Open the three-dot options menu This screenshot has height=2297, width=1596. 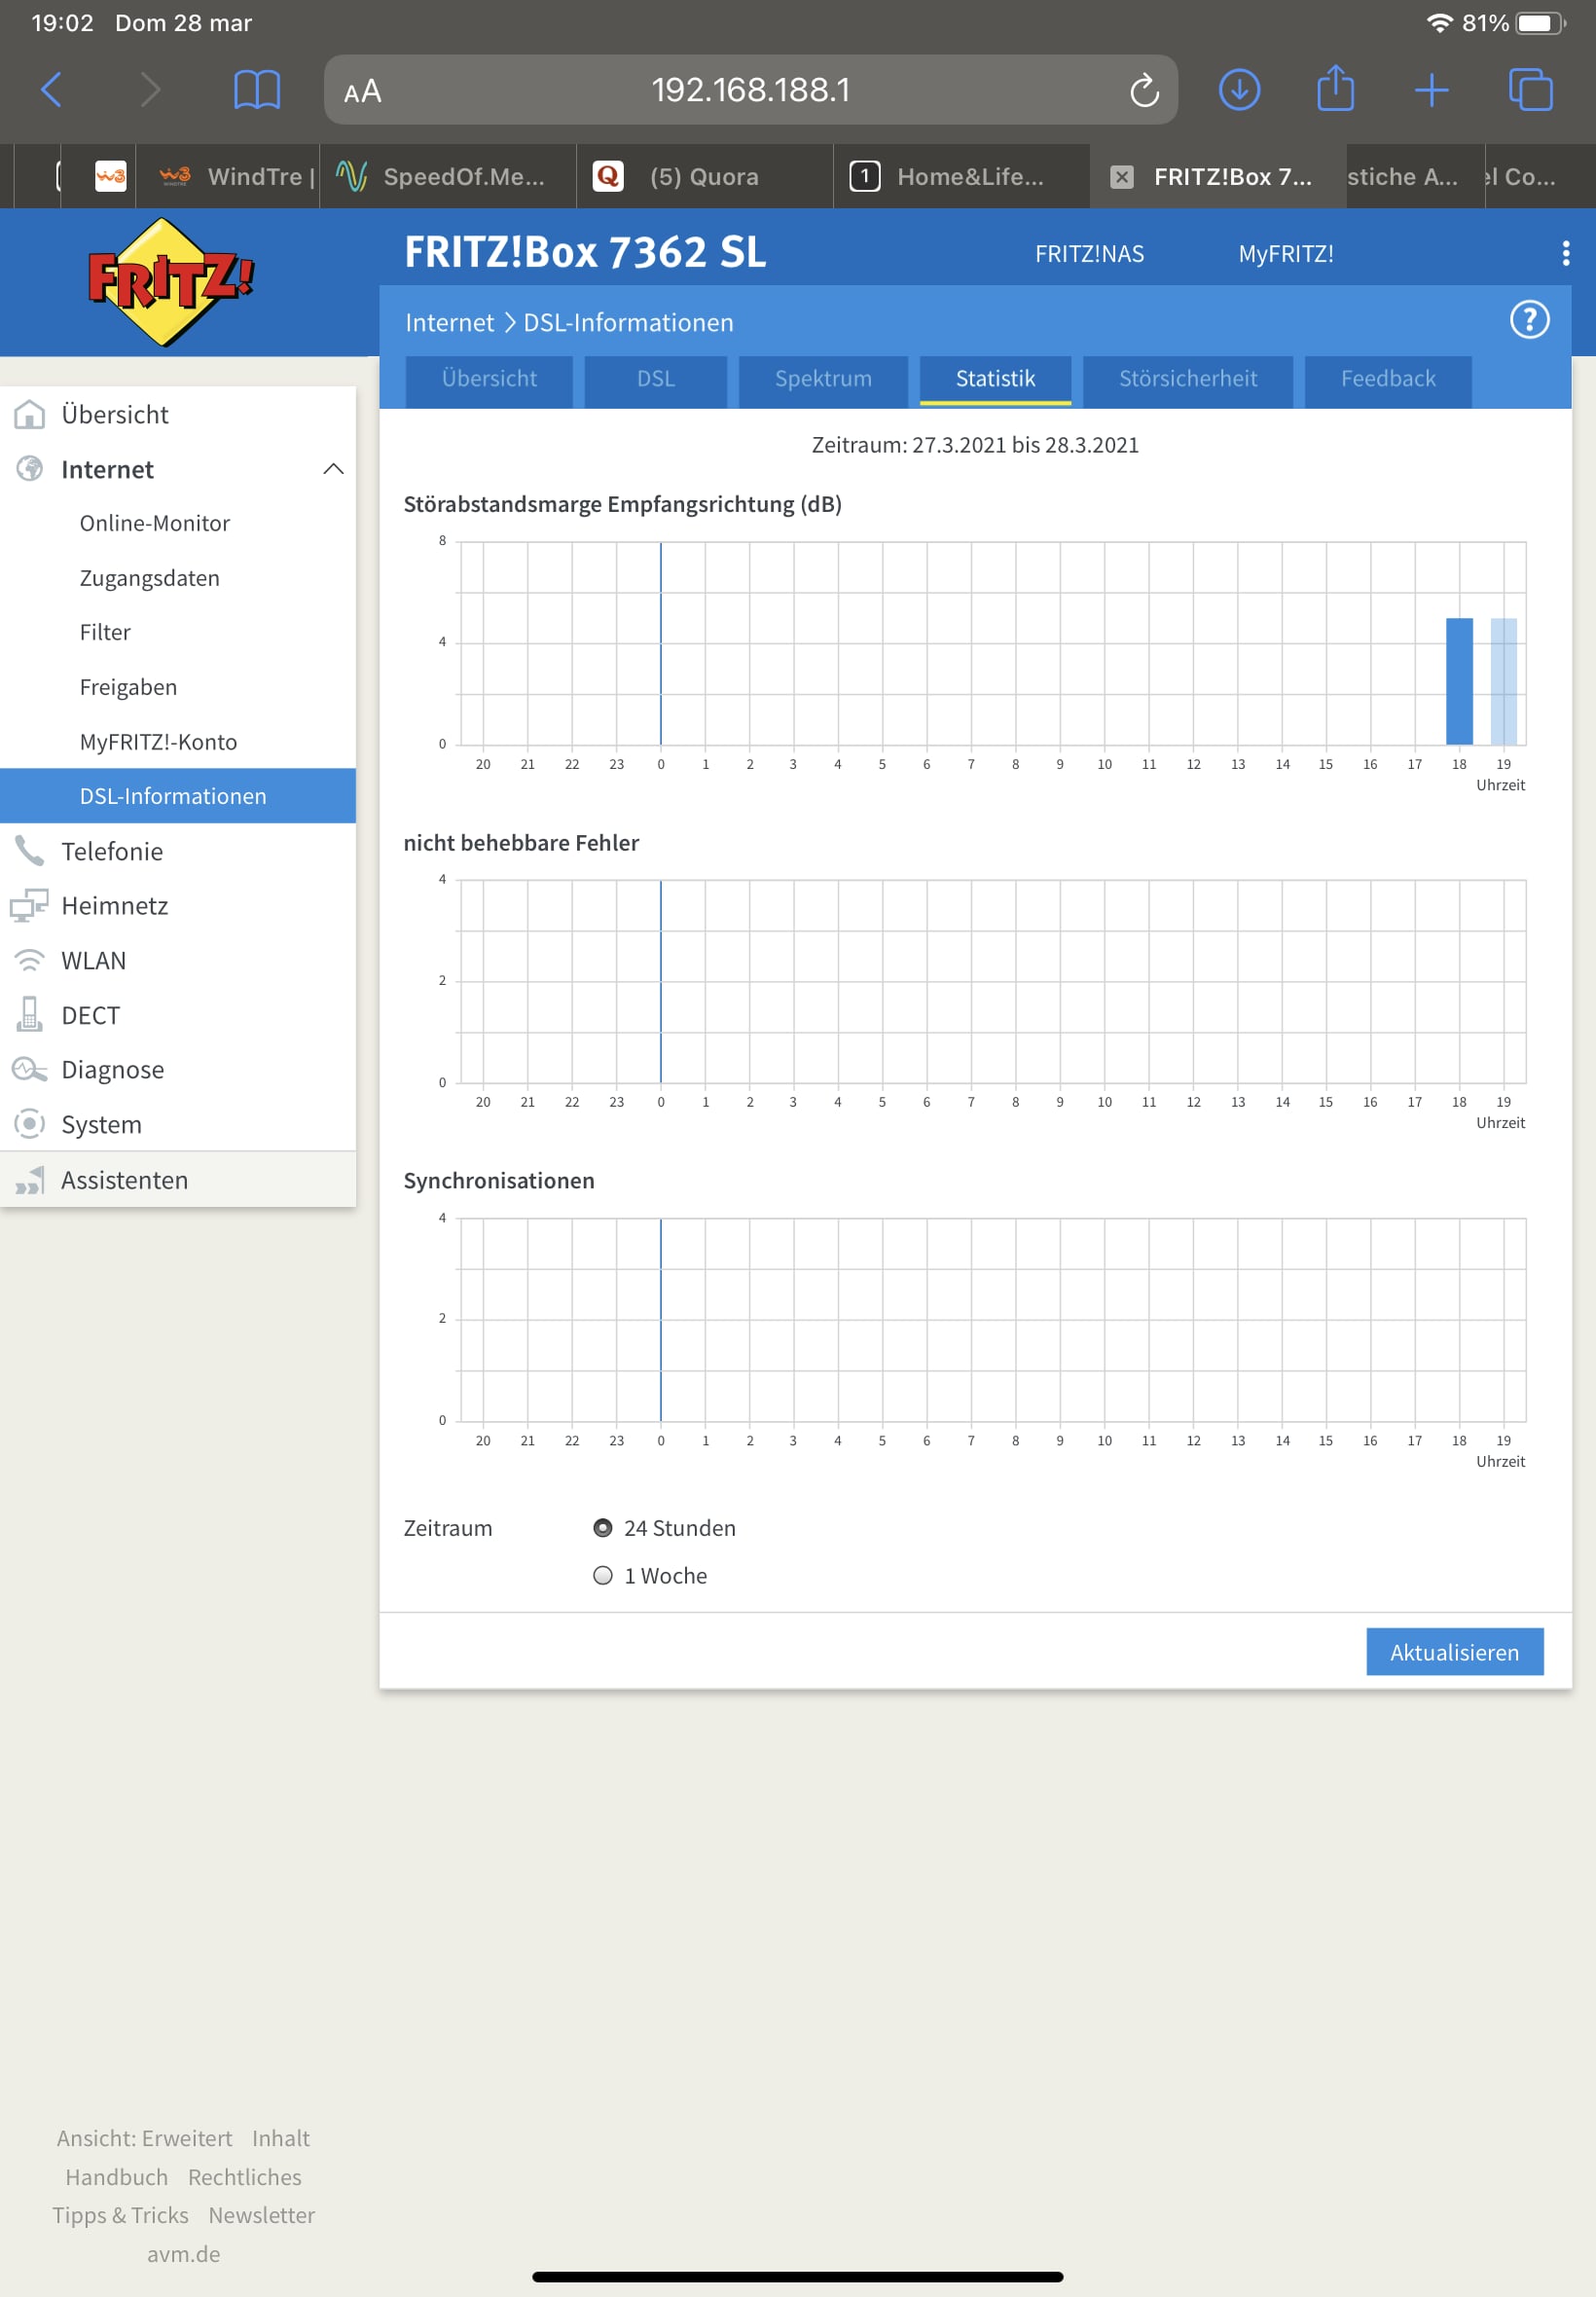[1564, 253]
